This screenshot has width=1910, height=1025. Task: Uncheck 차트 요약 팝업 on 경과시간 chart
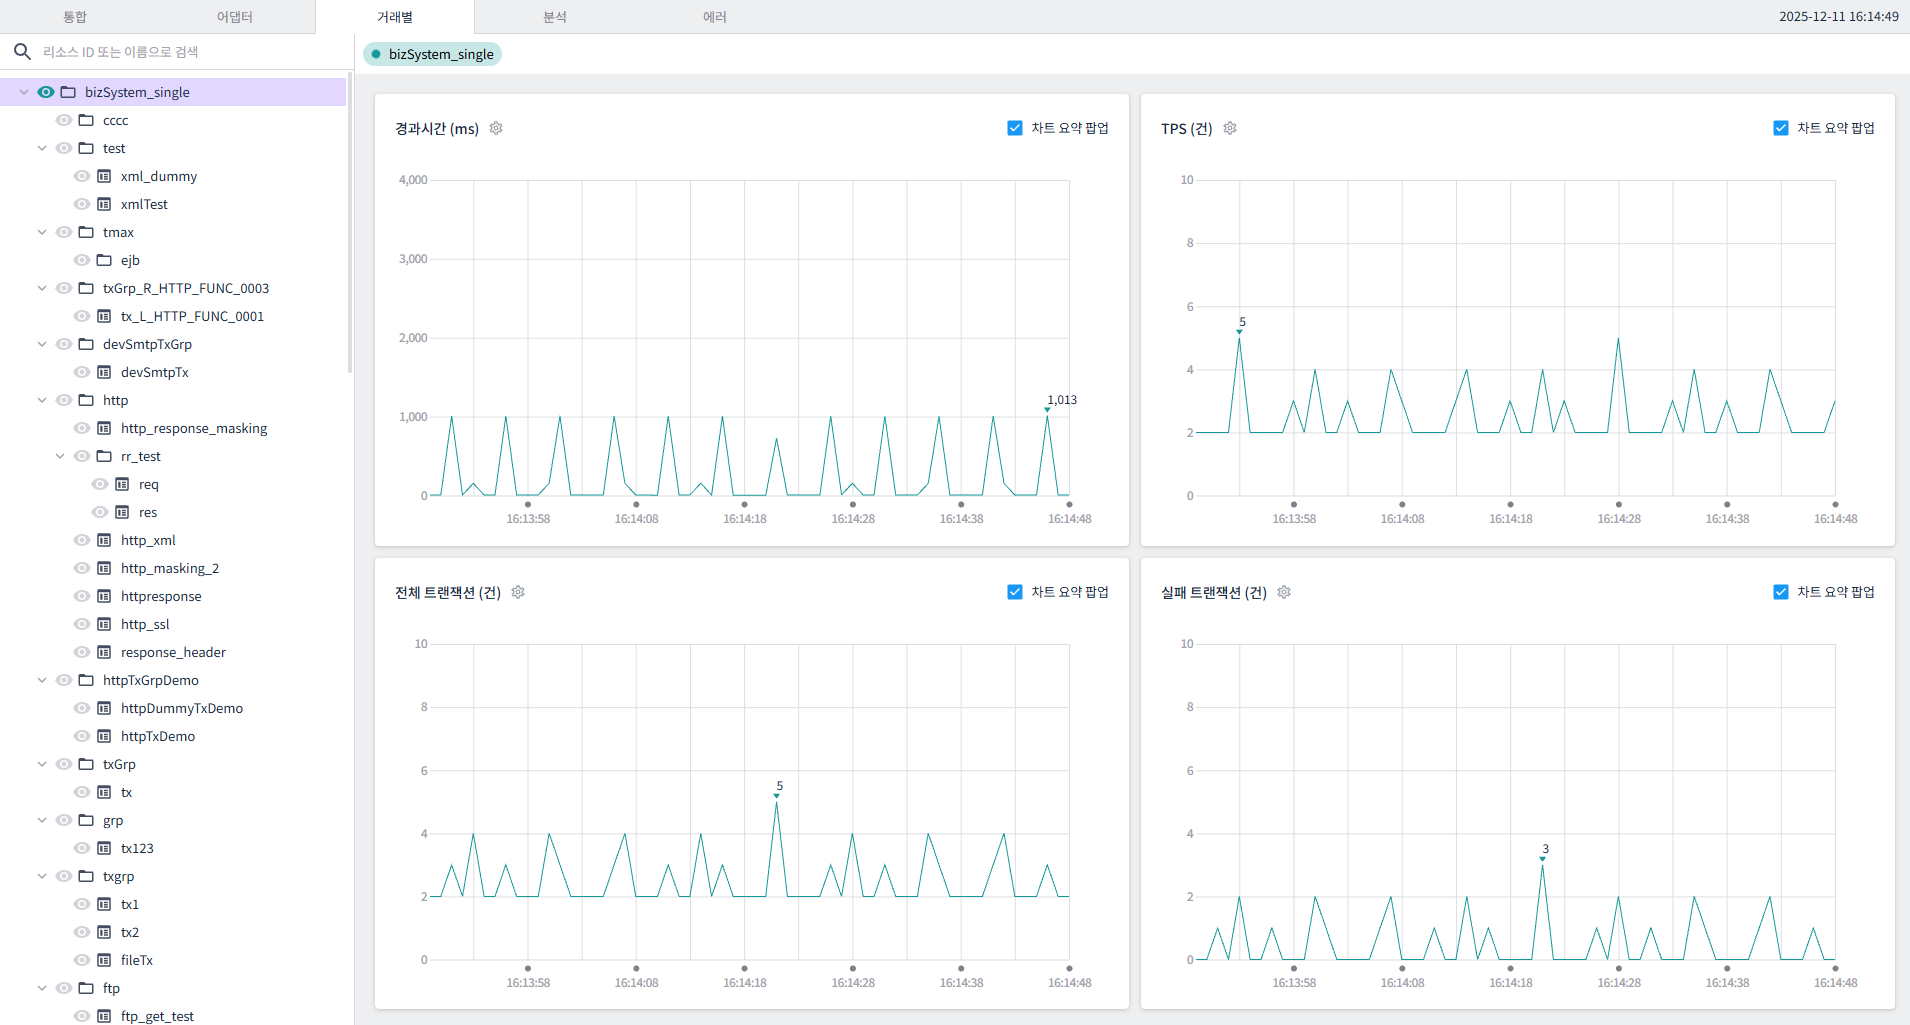pyautogui.click(x=1013, y=127)
